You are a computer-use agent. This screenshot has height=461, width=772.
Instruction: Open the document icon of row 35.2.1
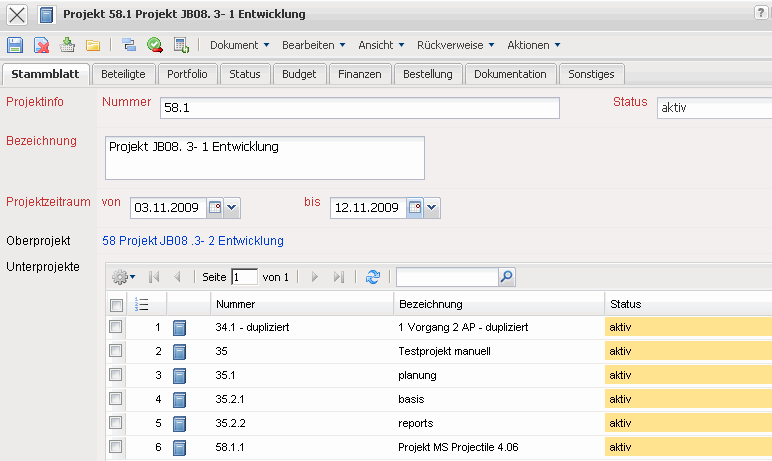click(180, 399)
